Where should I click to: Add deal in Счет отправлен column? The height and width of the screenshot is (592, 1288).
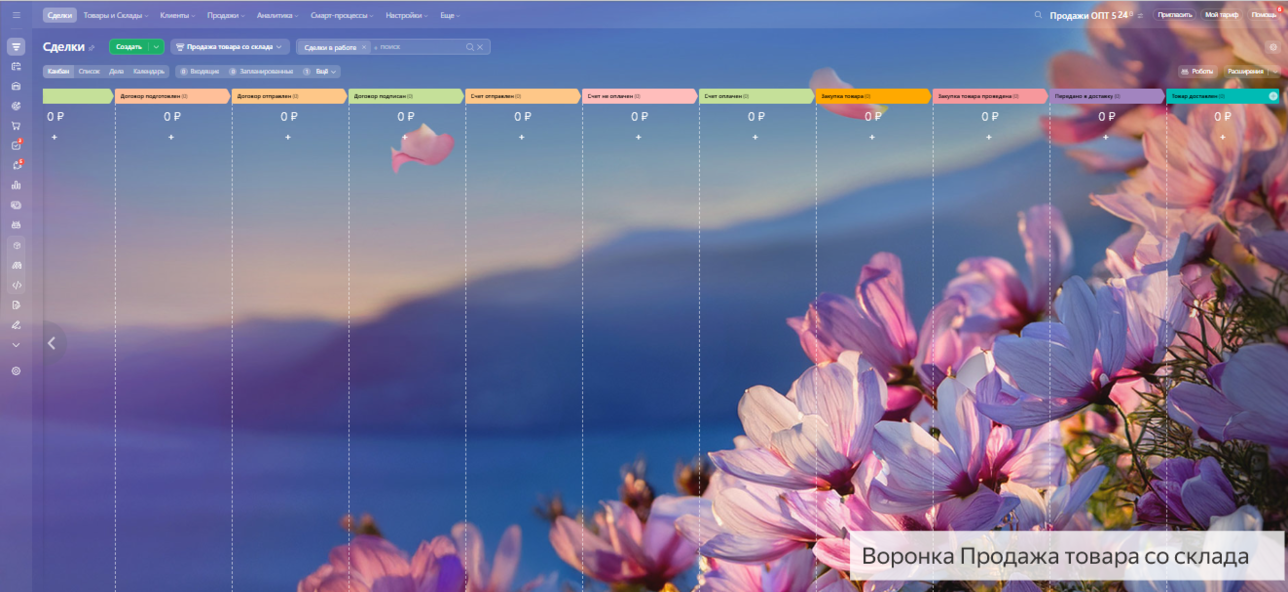point(522,137)
